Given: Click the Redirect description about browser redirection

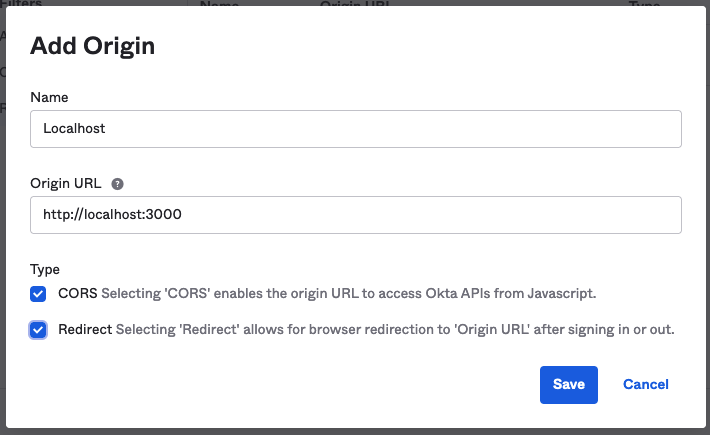Looking at the screenshot, I should pyautogui.click(x=395, y=330).
